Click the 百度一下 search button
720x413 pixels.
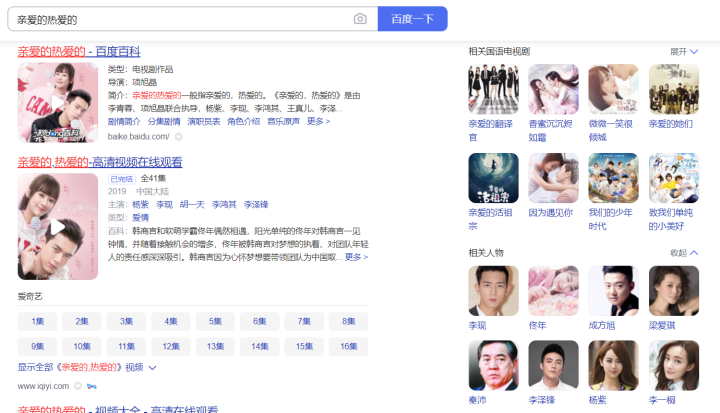click(x=412, y=19)
